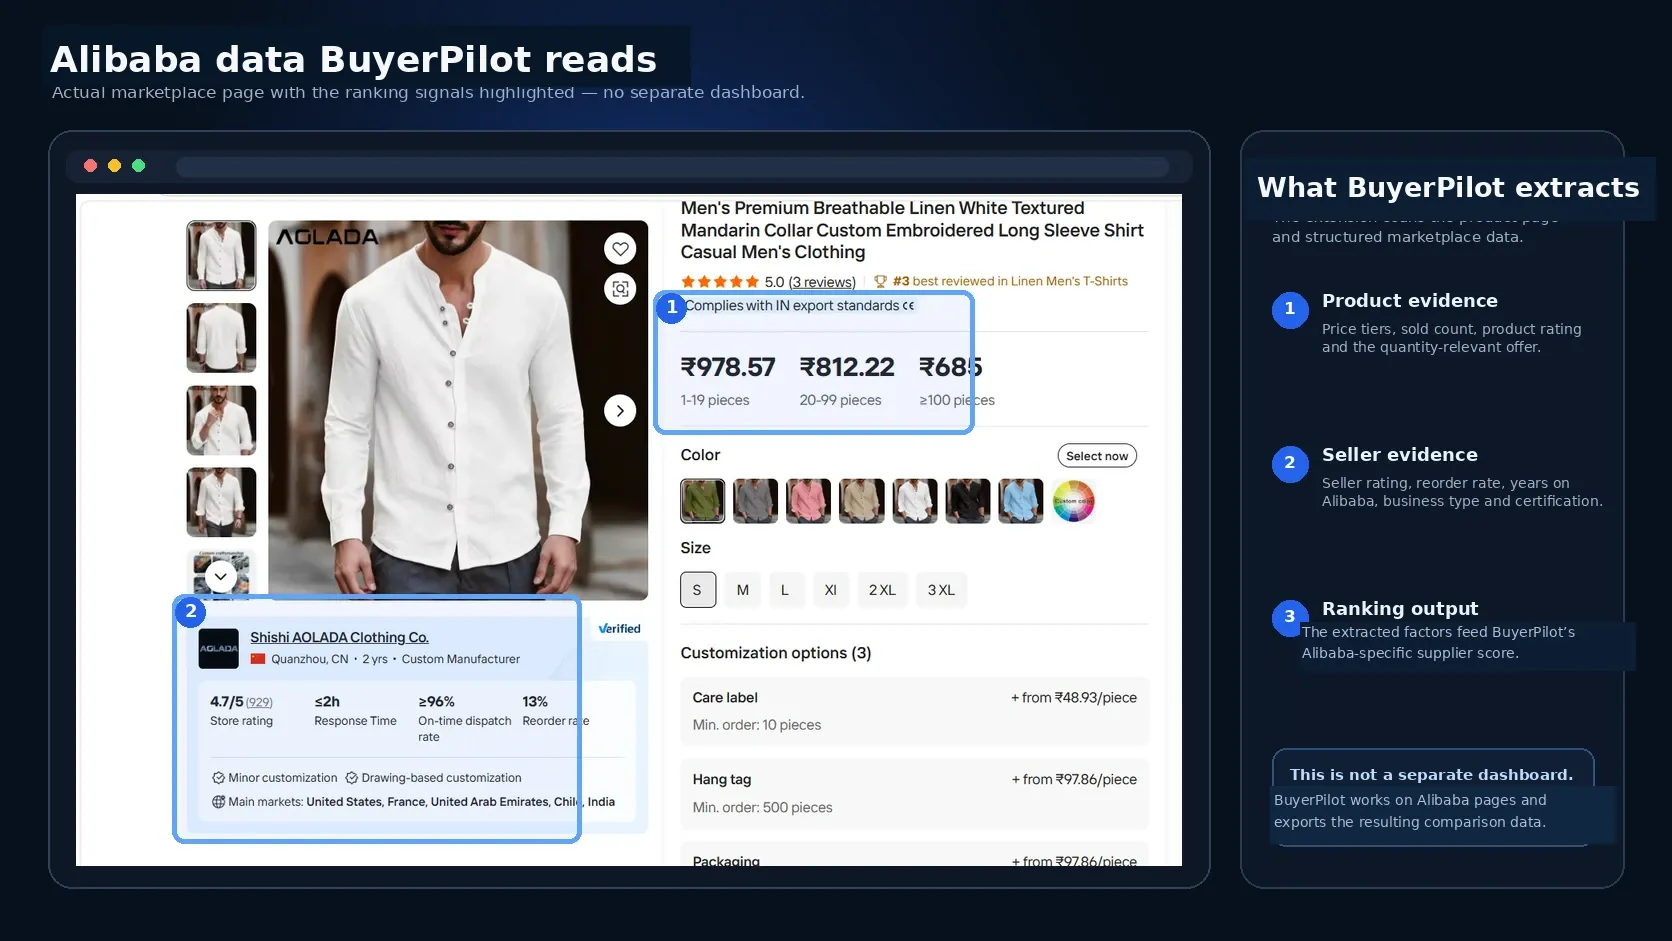Click main white shirt product image
Viewport: 1672px width, 941px height.
(x=458, y=410)
